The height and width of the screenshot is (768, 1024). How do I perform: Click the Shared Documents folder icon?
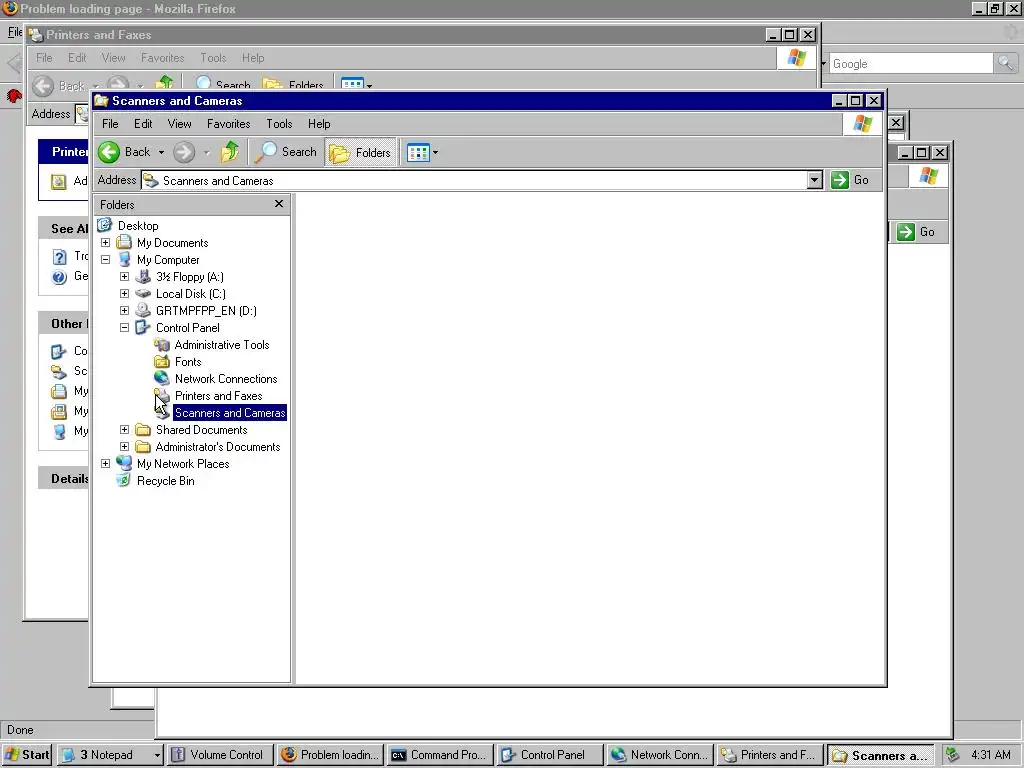click(x=143, y=429)
